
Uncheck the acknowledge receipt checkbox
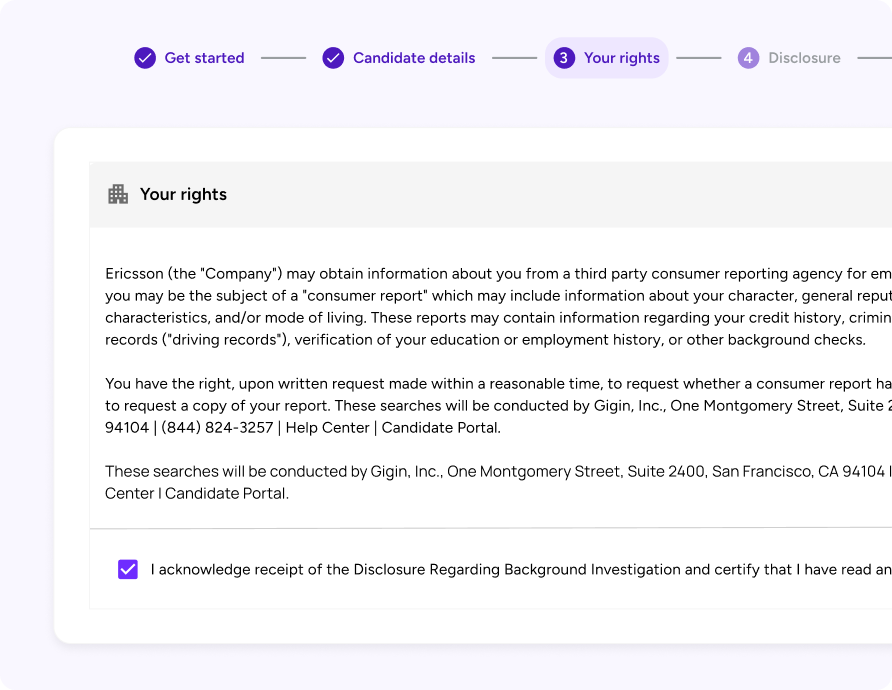click(128, 570)
